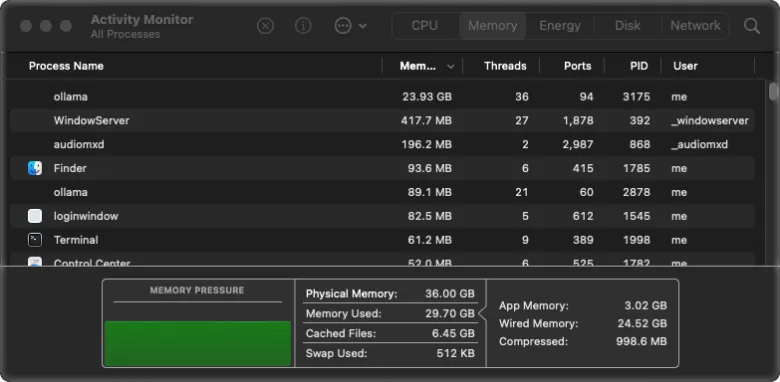Select the loginwindow app icon
This screenshot has width=780, height=382.
[35, 216]
